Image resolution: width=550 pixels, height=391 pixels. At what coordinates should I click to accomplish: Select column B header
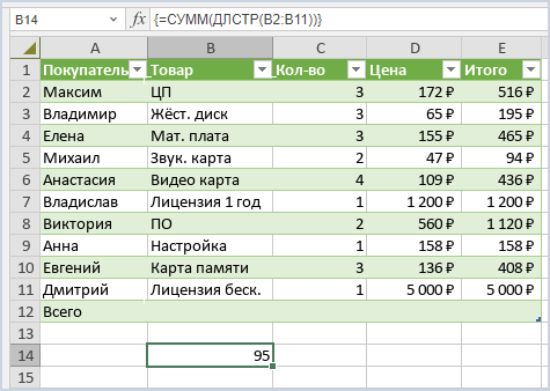pos(210,48)
